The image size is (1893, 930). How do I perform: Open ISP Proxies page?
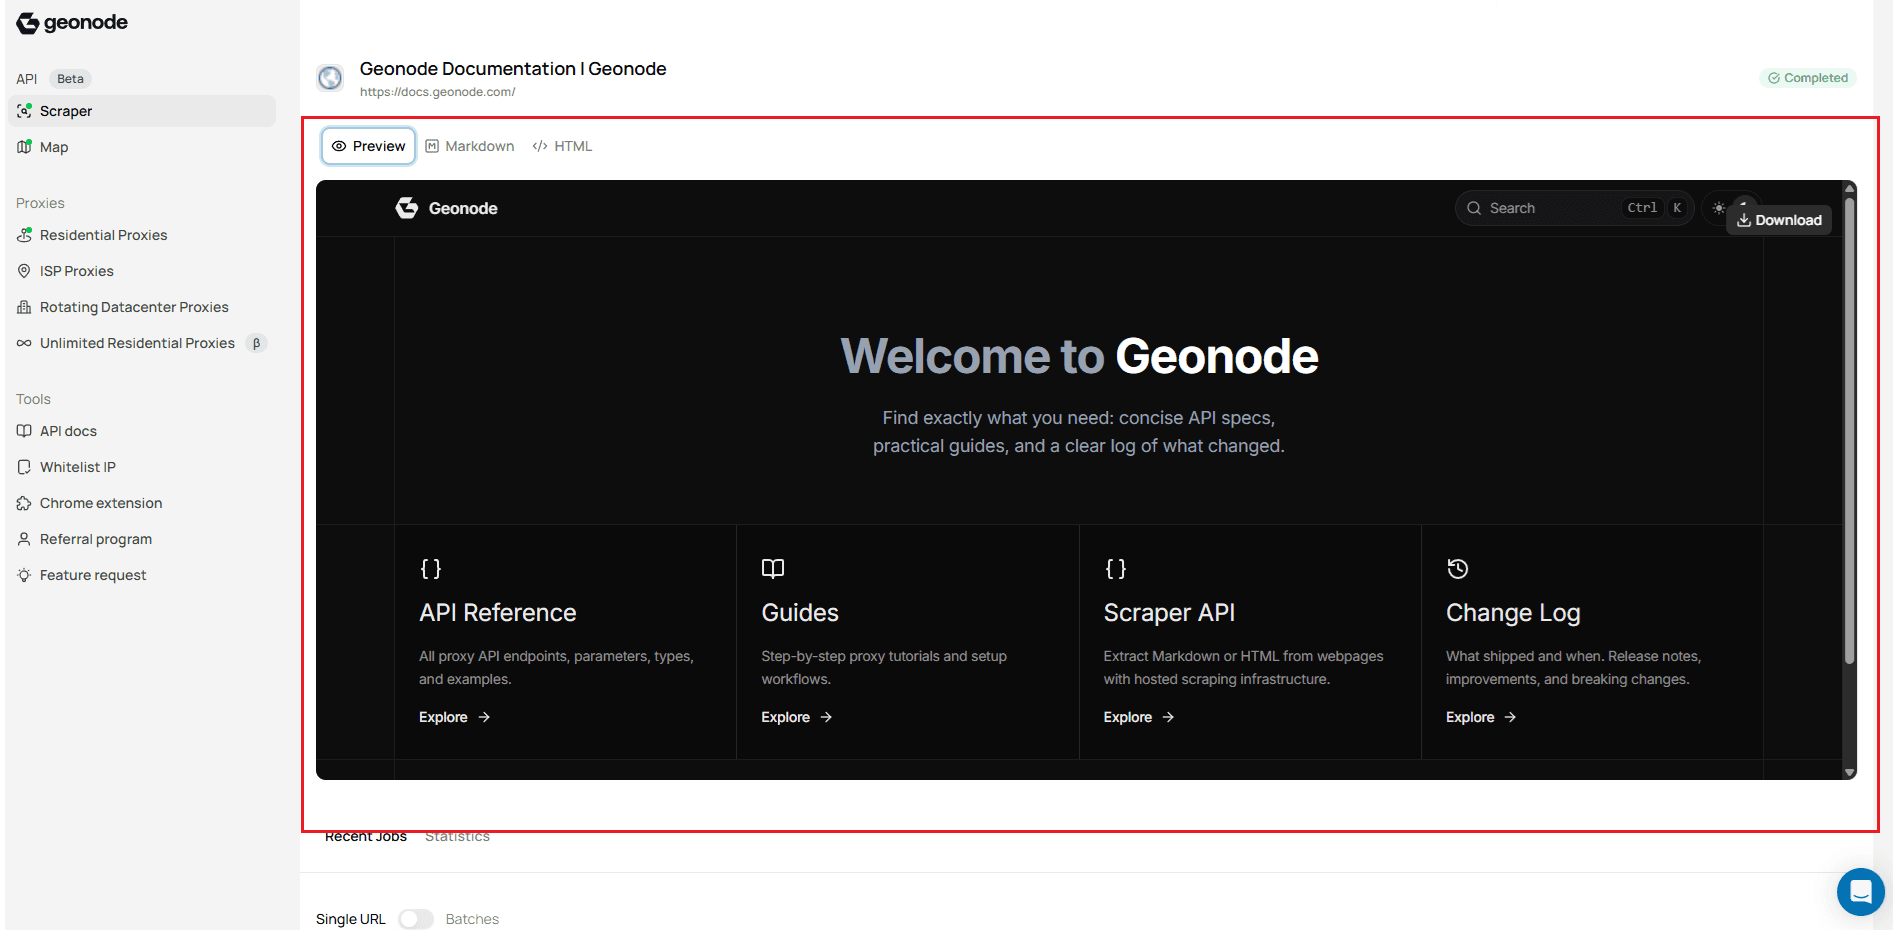(76, 271)
